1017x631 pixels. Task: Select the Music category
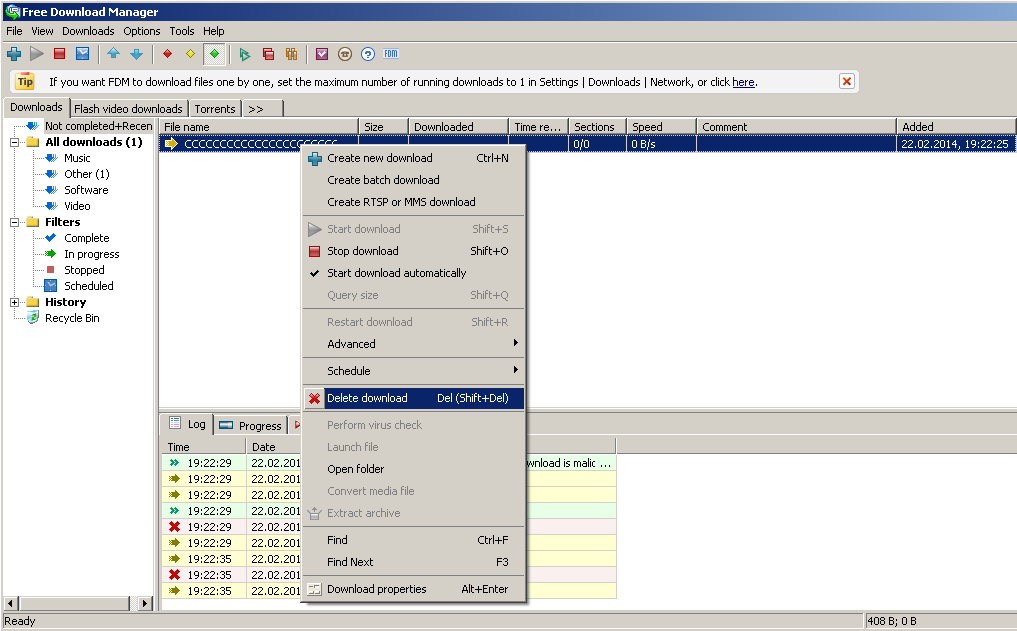pyautogui.click(x=77, y=158)
